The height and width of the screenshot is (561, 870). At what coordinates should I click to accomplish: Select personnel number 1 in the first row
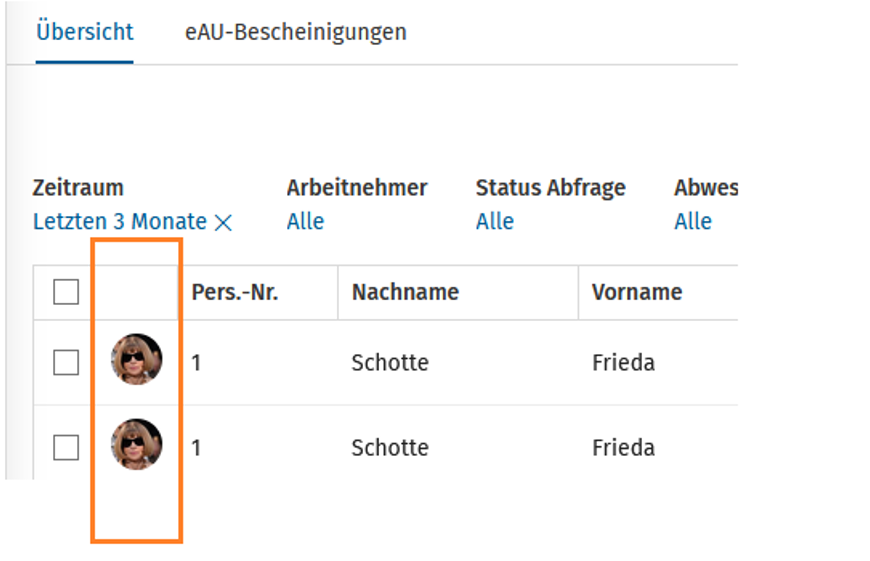tap(196, 363)
